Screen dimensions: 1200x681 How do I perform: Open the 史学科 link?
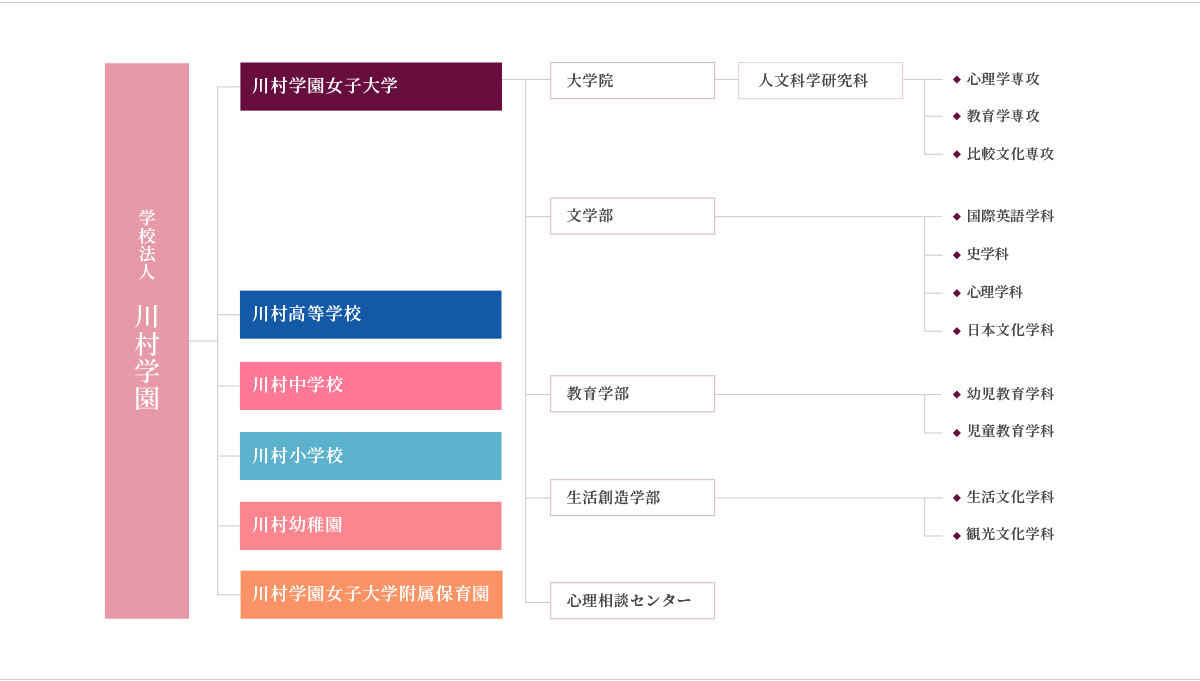[987, 254]
